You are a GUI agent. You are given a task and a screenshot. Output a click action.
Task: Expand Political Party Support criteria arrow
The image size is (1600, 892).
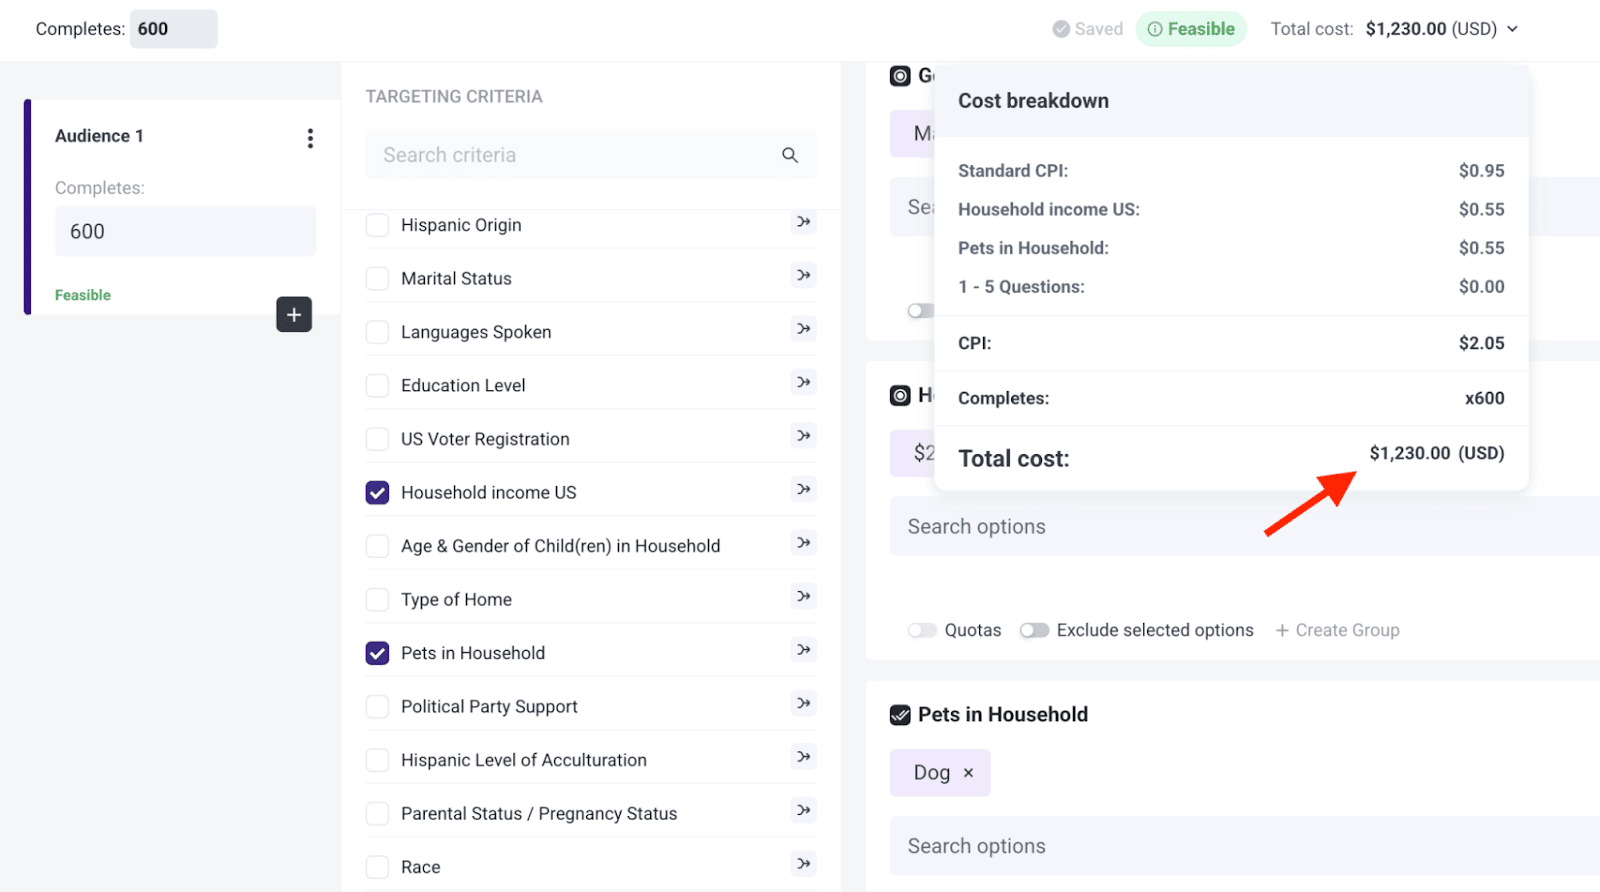click(x=803, y=703)
